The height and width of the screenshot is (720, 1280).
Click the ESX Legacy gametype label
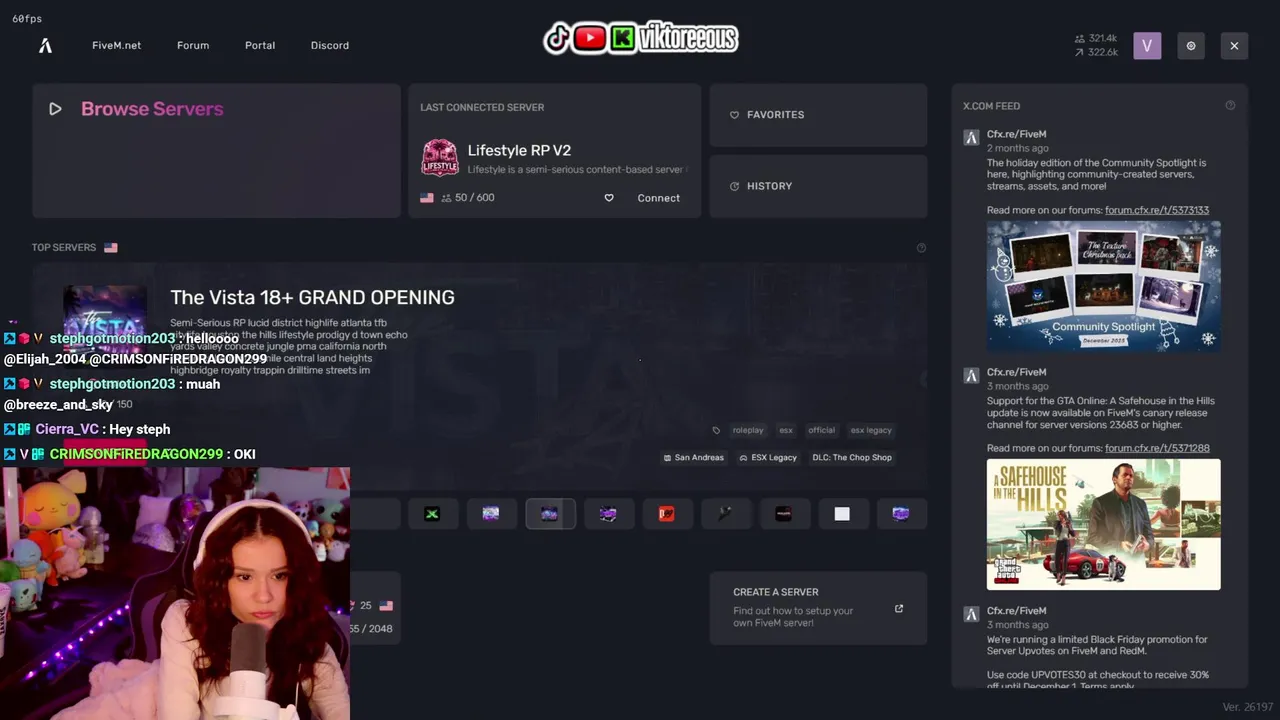(768, 458)
